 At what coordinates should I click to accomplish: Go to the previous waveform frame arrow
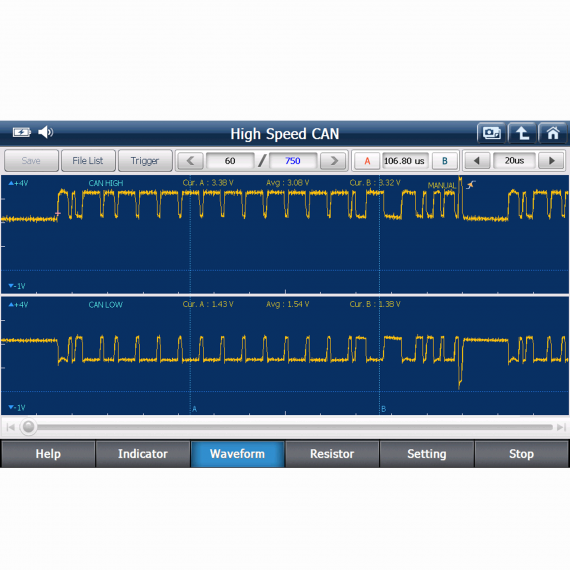[190, 161]
